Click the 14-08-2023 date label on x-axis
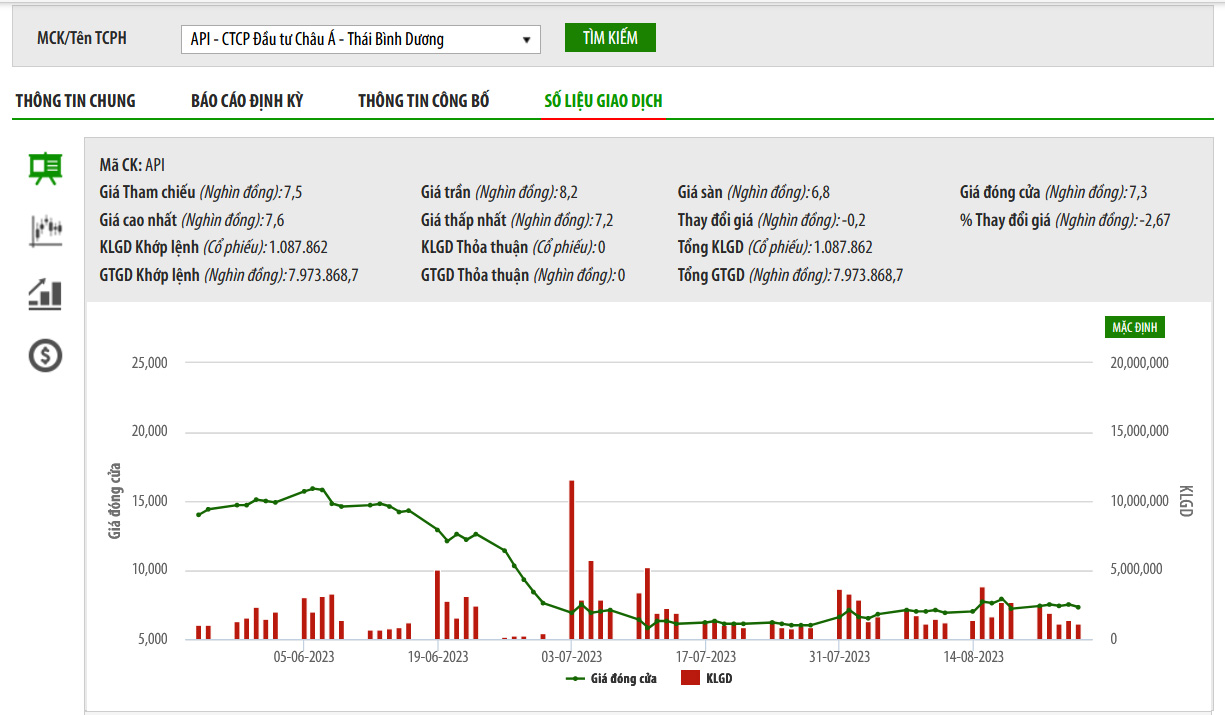 click(974, 657)
